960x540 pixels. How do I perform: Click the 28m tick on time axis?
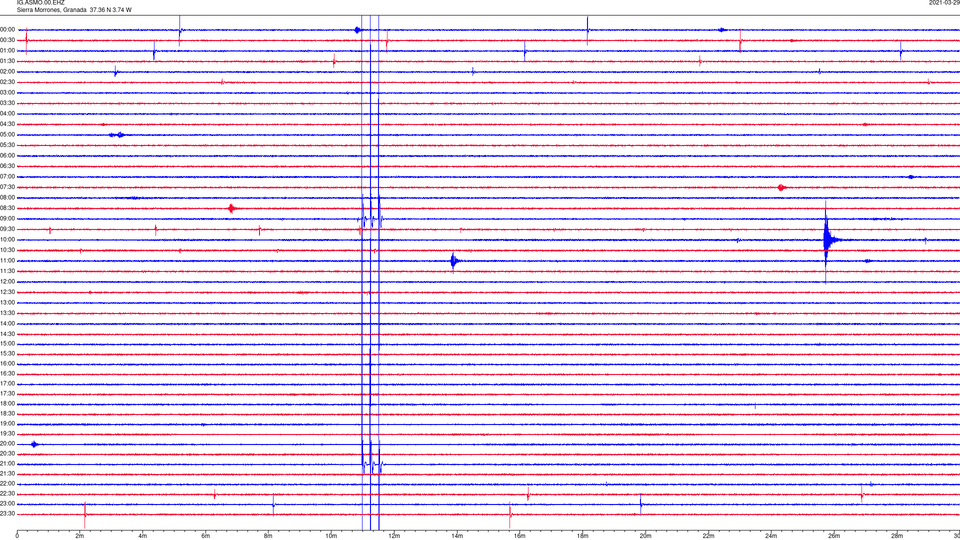coord(897,536)
